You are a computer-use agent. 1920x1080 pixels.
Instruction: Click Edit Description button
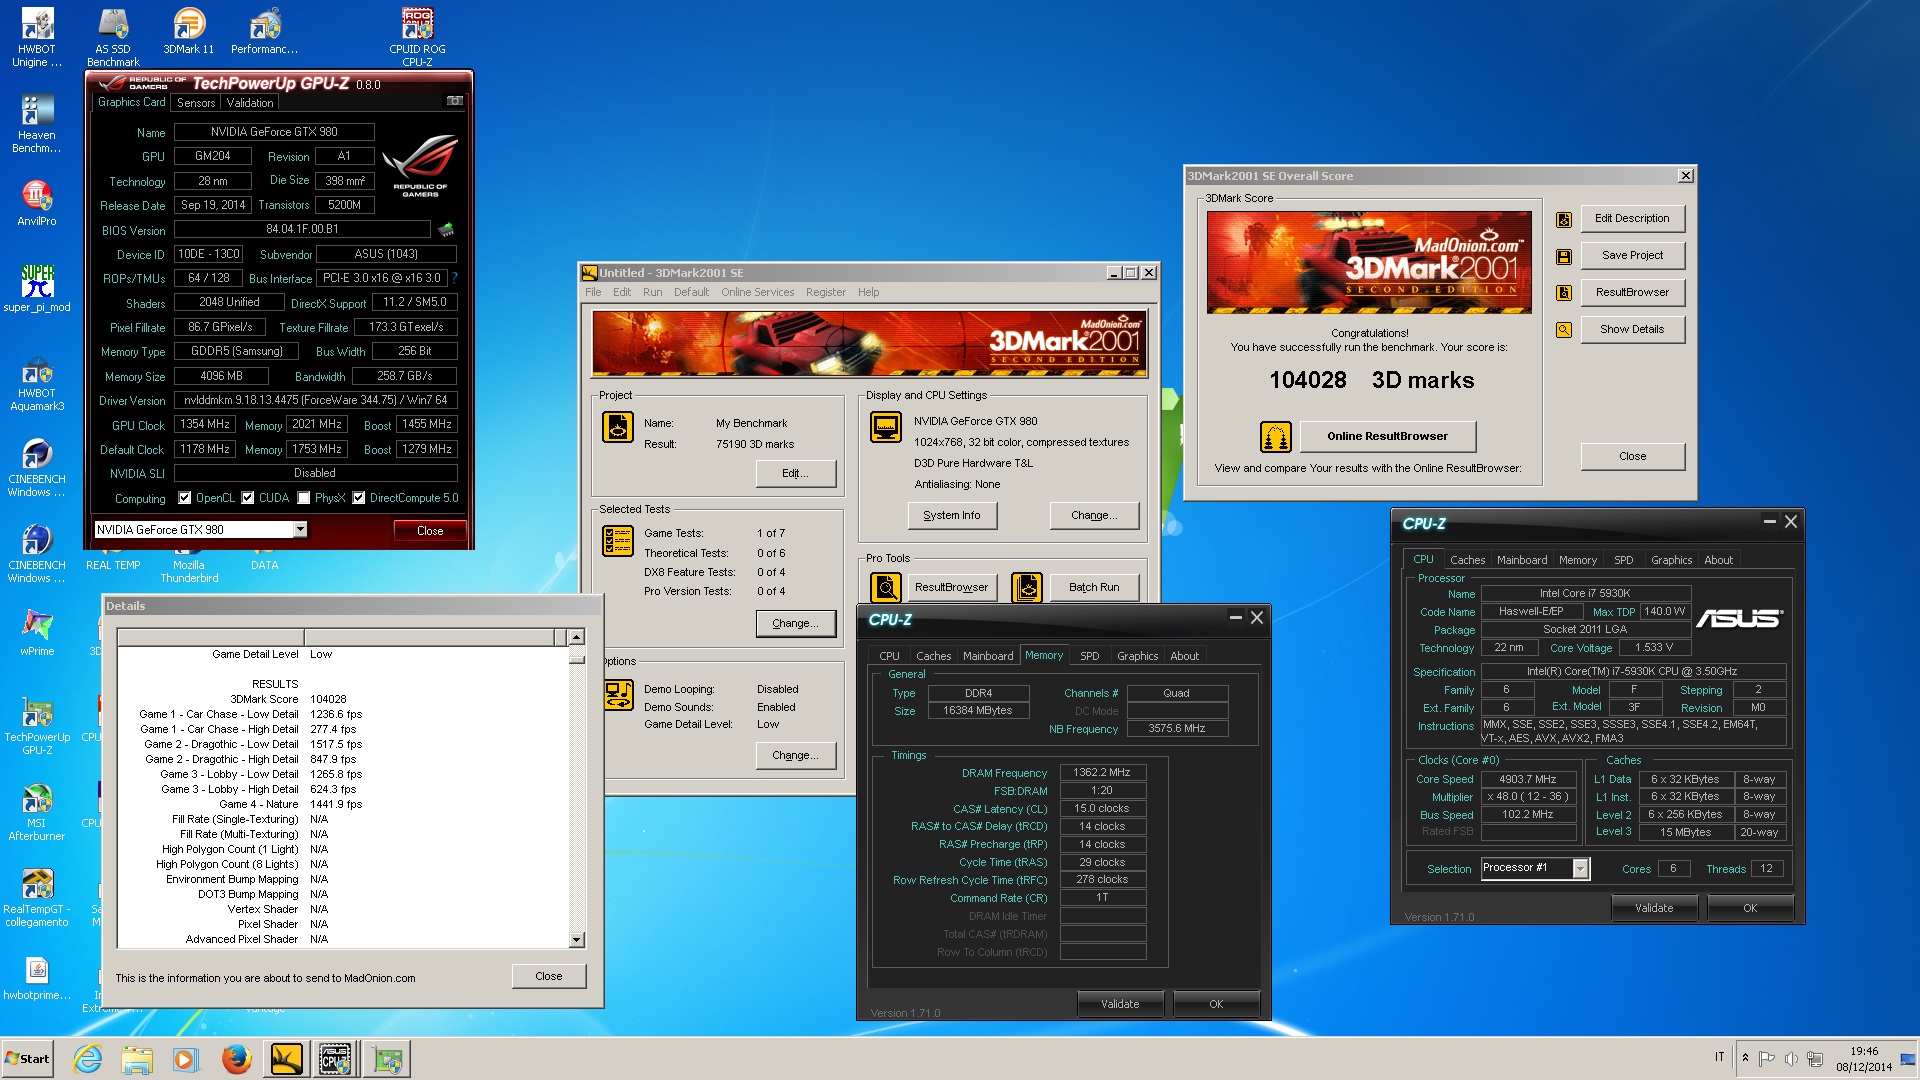click(x=1632, y=219)
